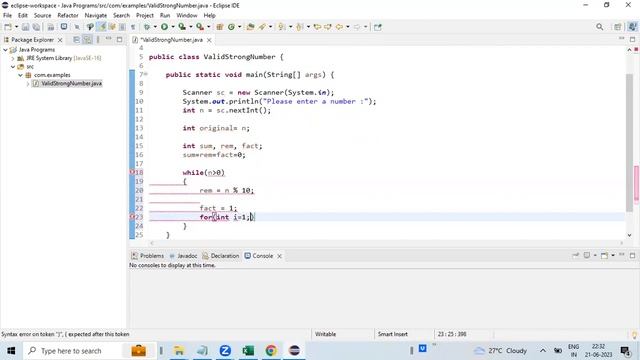The width and height of the screenshot is (640, 360).
Task: Click Windows Start button
Action: click(x=11, y=351)
